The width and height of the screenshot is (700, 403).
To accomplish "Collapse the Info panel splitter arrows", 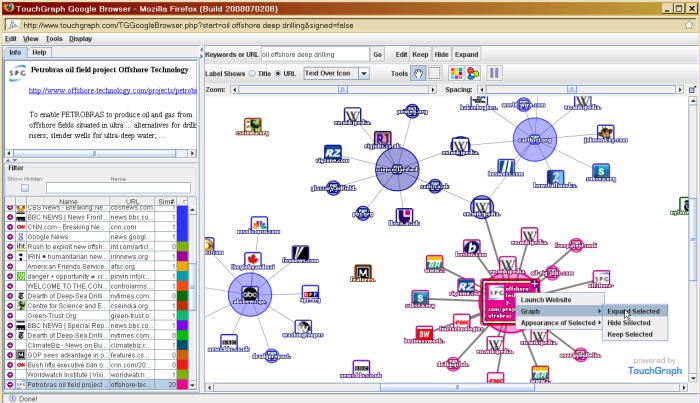I will [x=12, y=160].
